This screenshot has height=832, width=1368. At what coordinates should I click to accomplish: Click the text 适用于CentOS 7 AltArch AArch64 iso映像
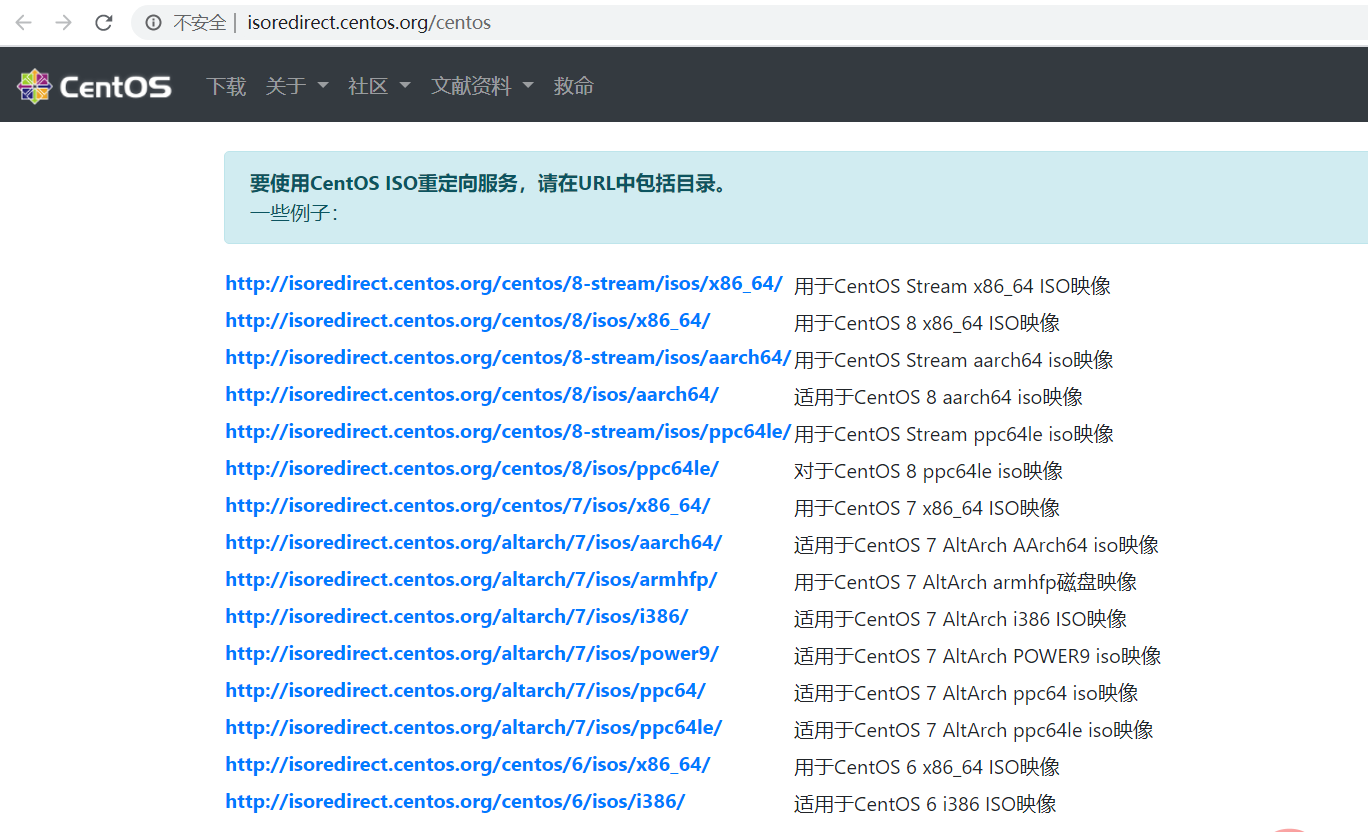976,545
